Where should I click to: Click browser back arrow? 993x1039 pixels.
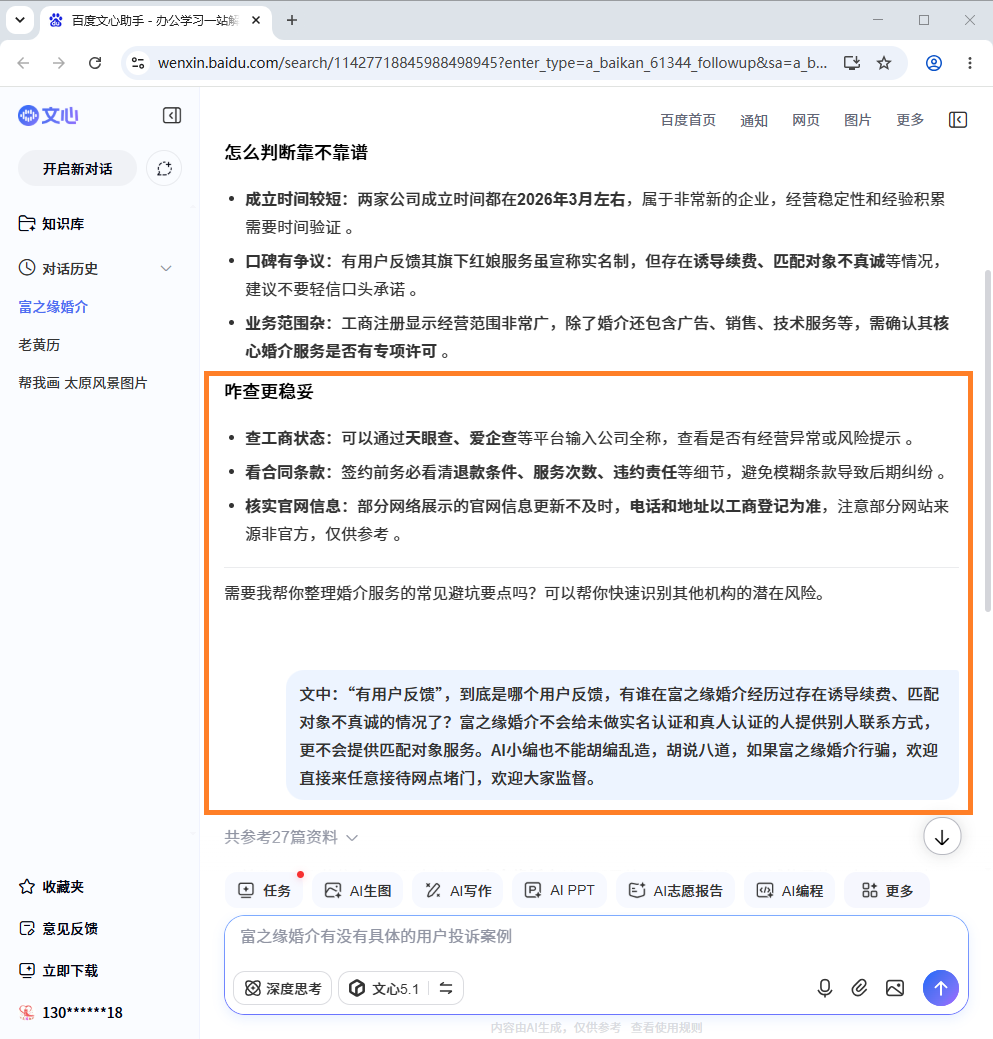pyautogui.click(x=23, y=63)
